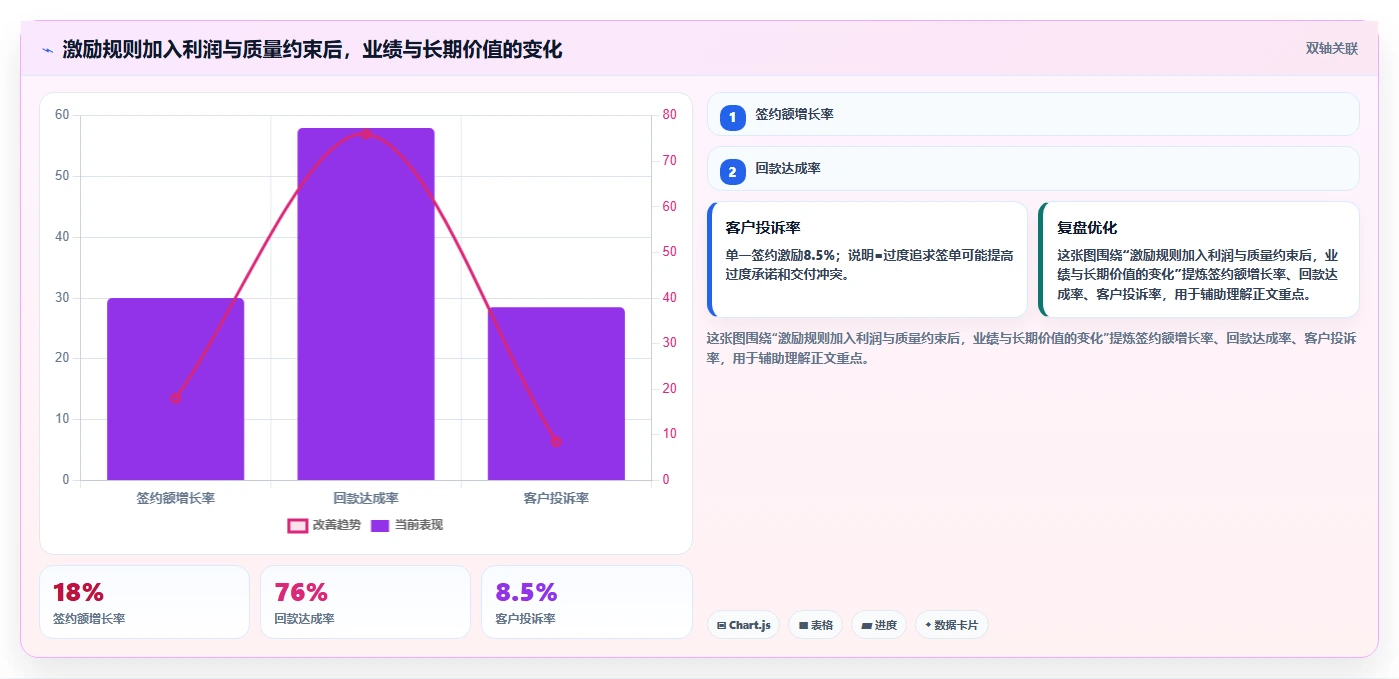1399x679 pixels.
Task: Click the purple bar for 客户投诉率
Action: point(556,394)
